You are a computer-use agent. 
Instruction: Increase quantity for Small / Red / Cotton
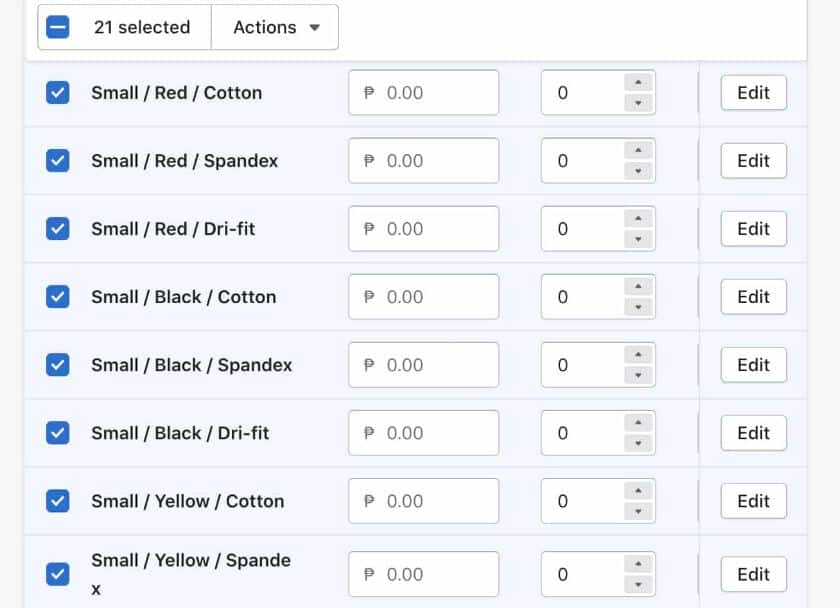(x=638, y=83)
